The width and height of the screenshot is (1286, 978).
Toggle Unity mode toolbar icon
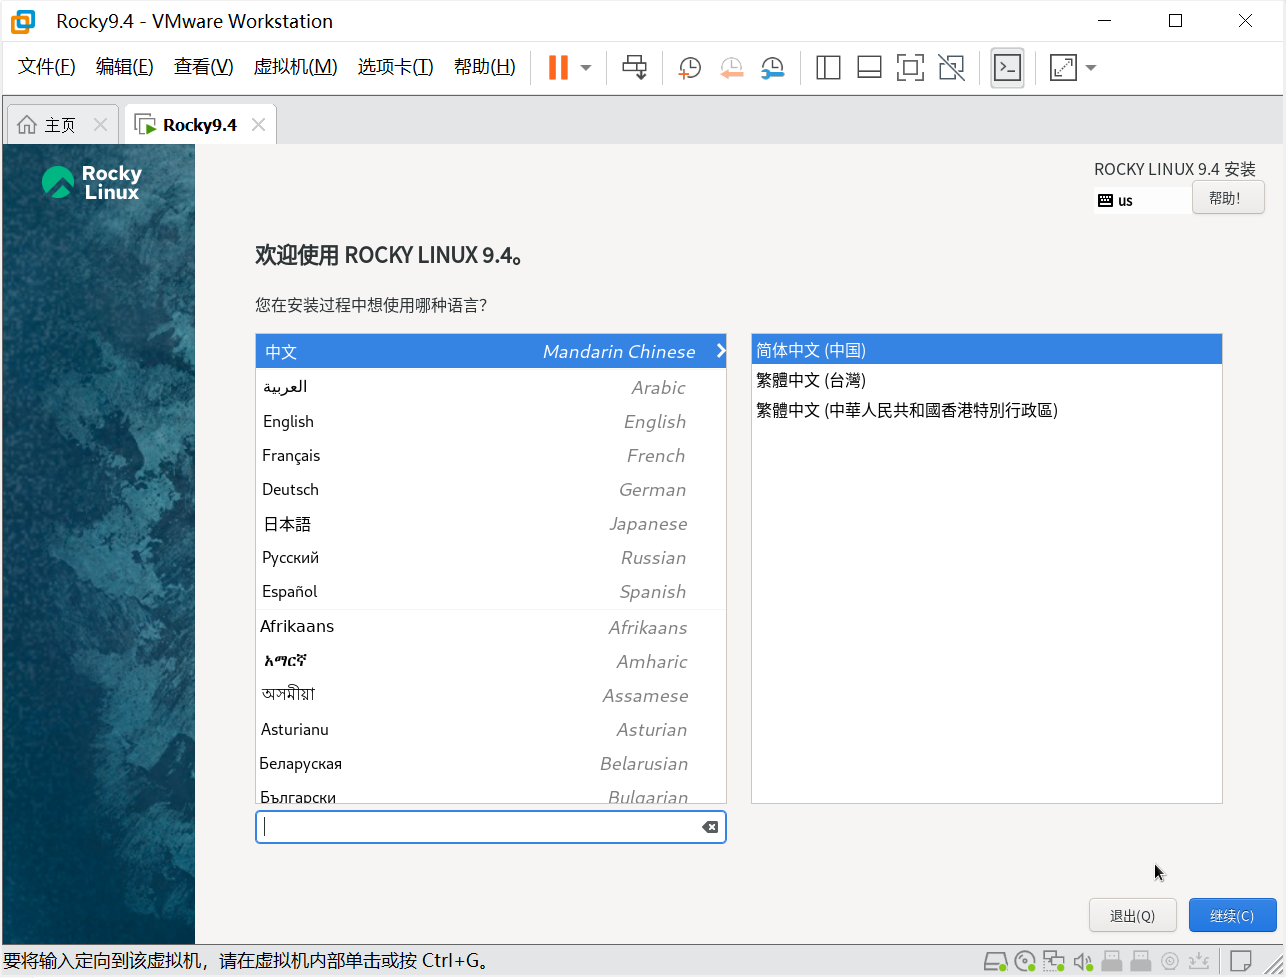[x=951, y=67]
